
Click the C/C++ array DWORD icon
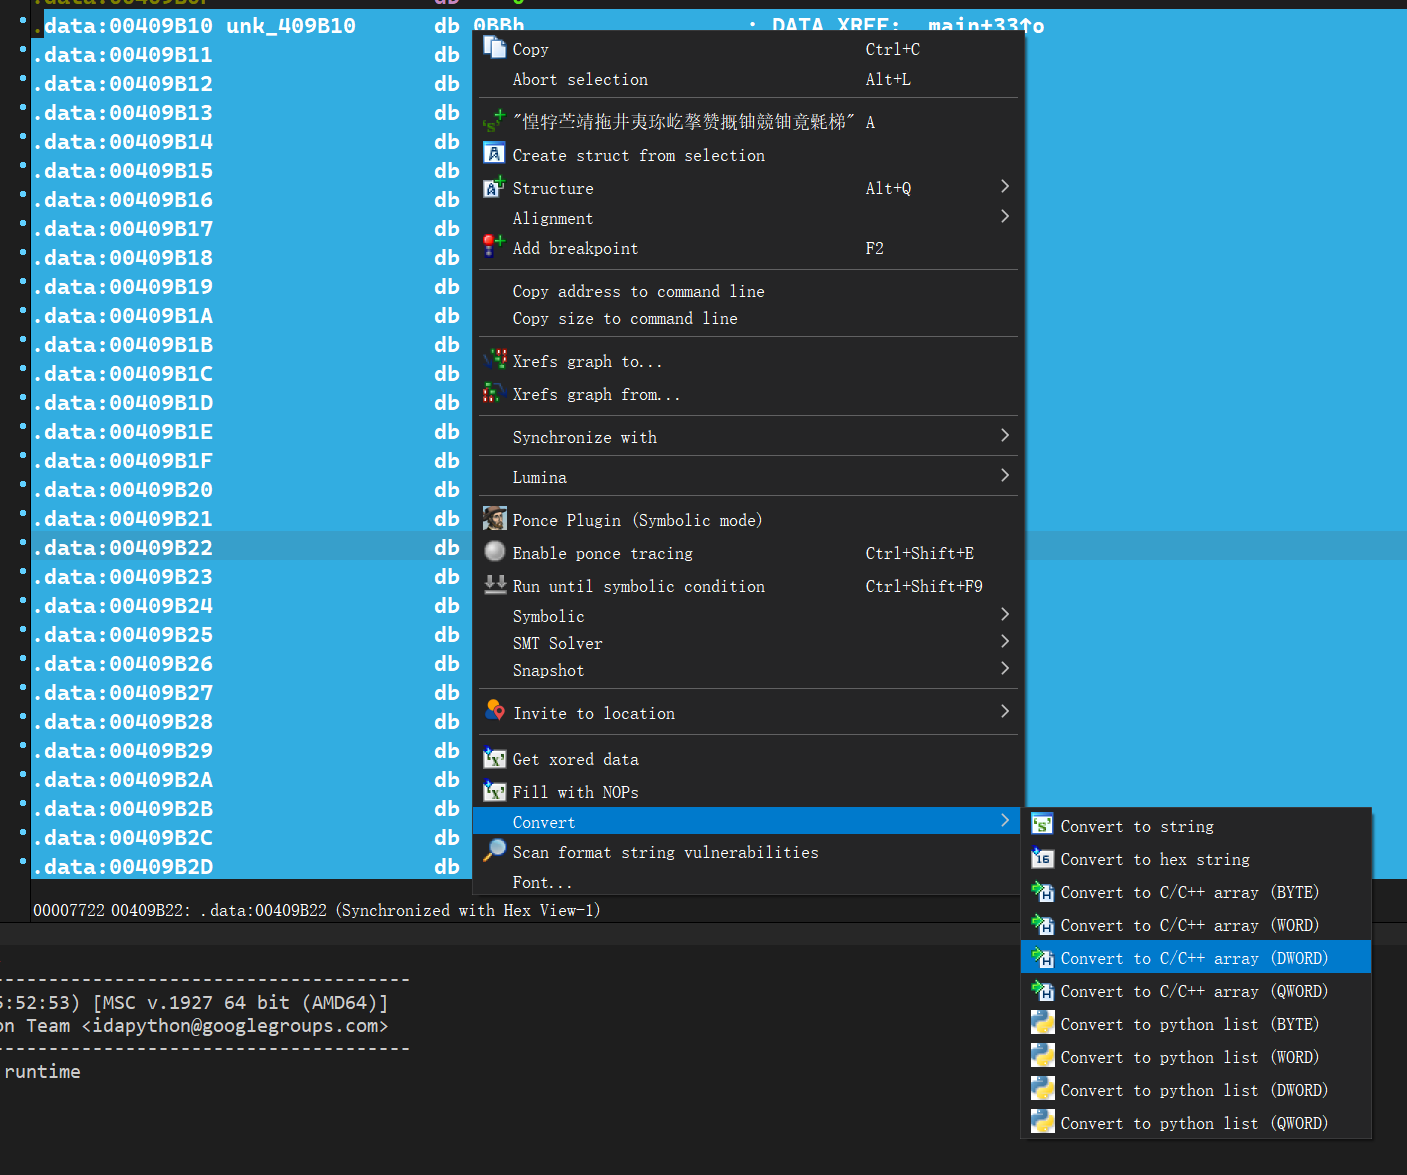[1042, 957]
